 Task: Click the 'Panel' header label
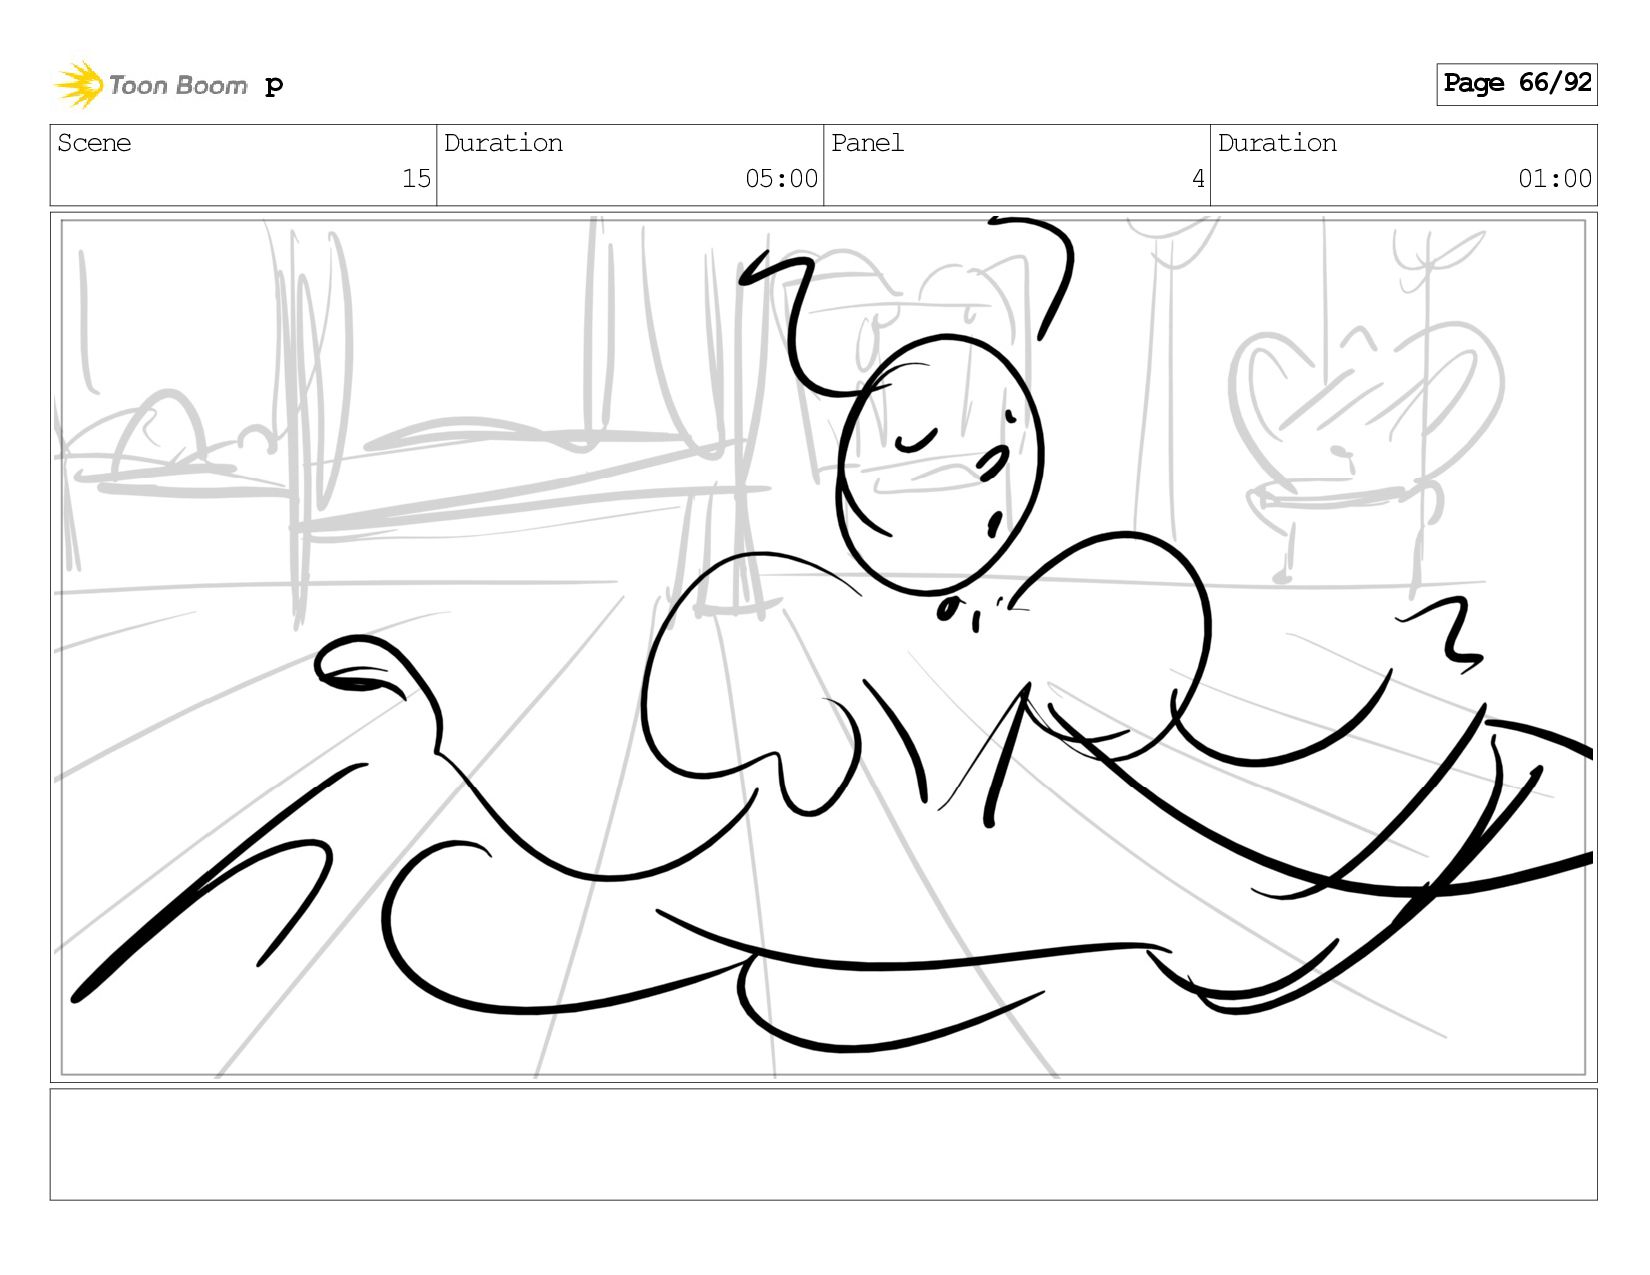(867, 143)
